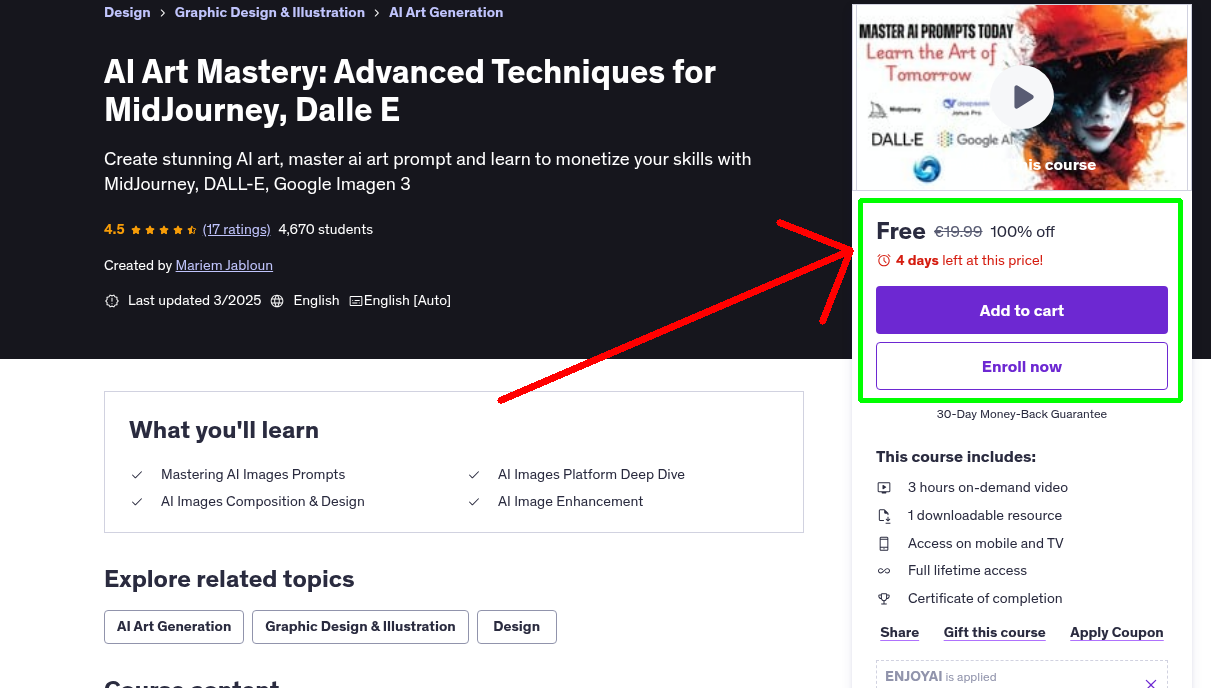Click the globe language icon
Screen dimensions: 1211x688
(x=277, y=301)
